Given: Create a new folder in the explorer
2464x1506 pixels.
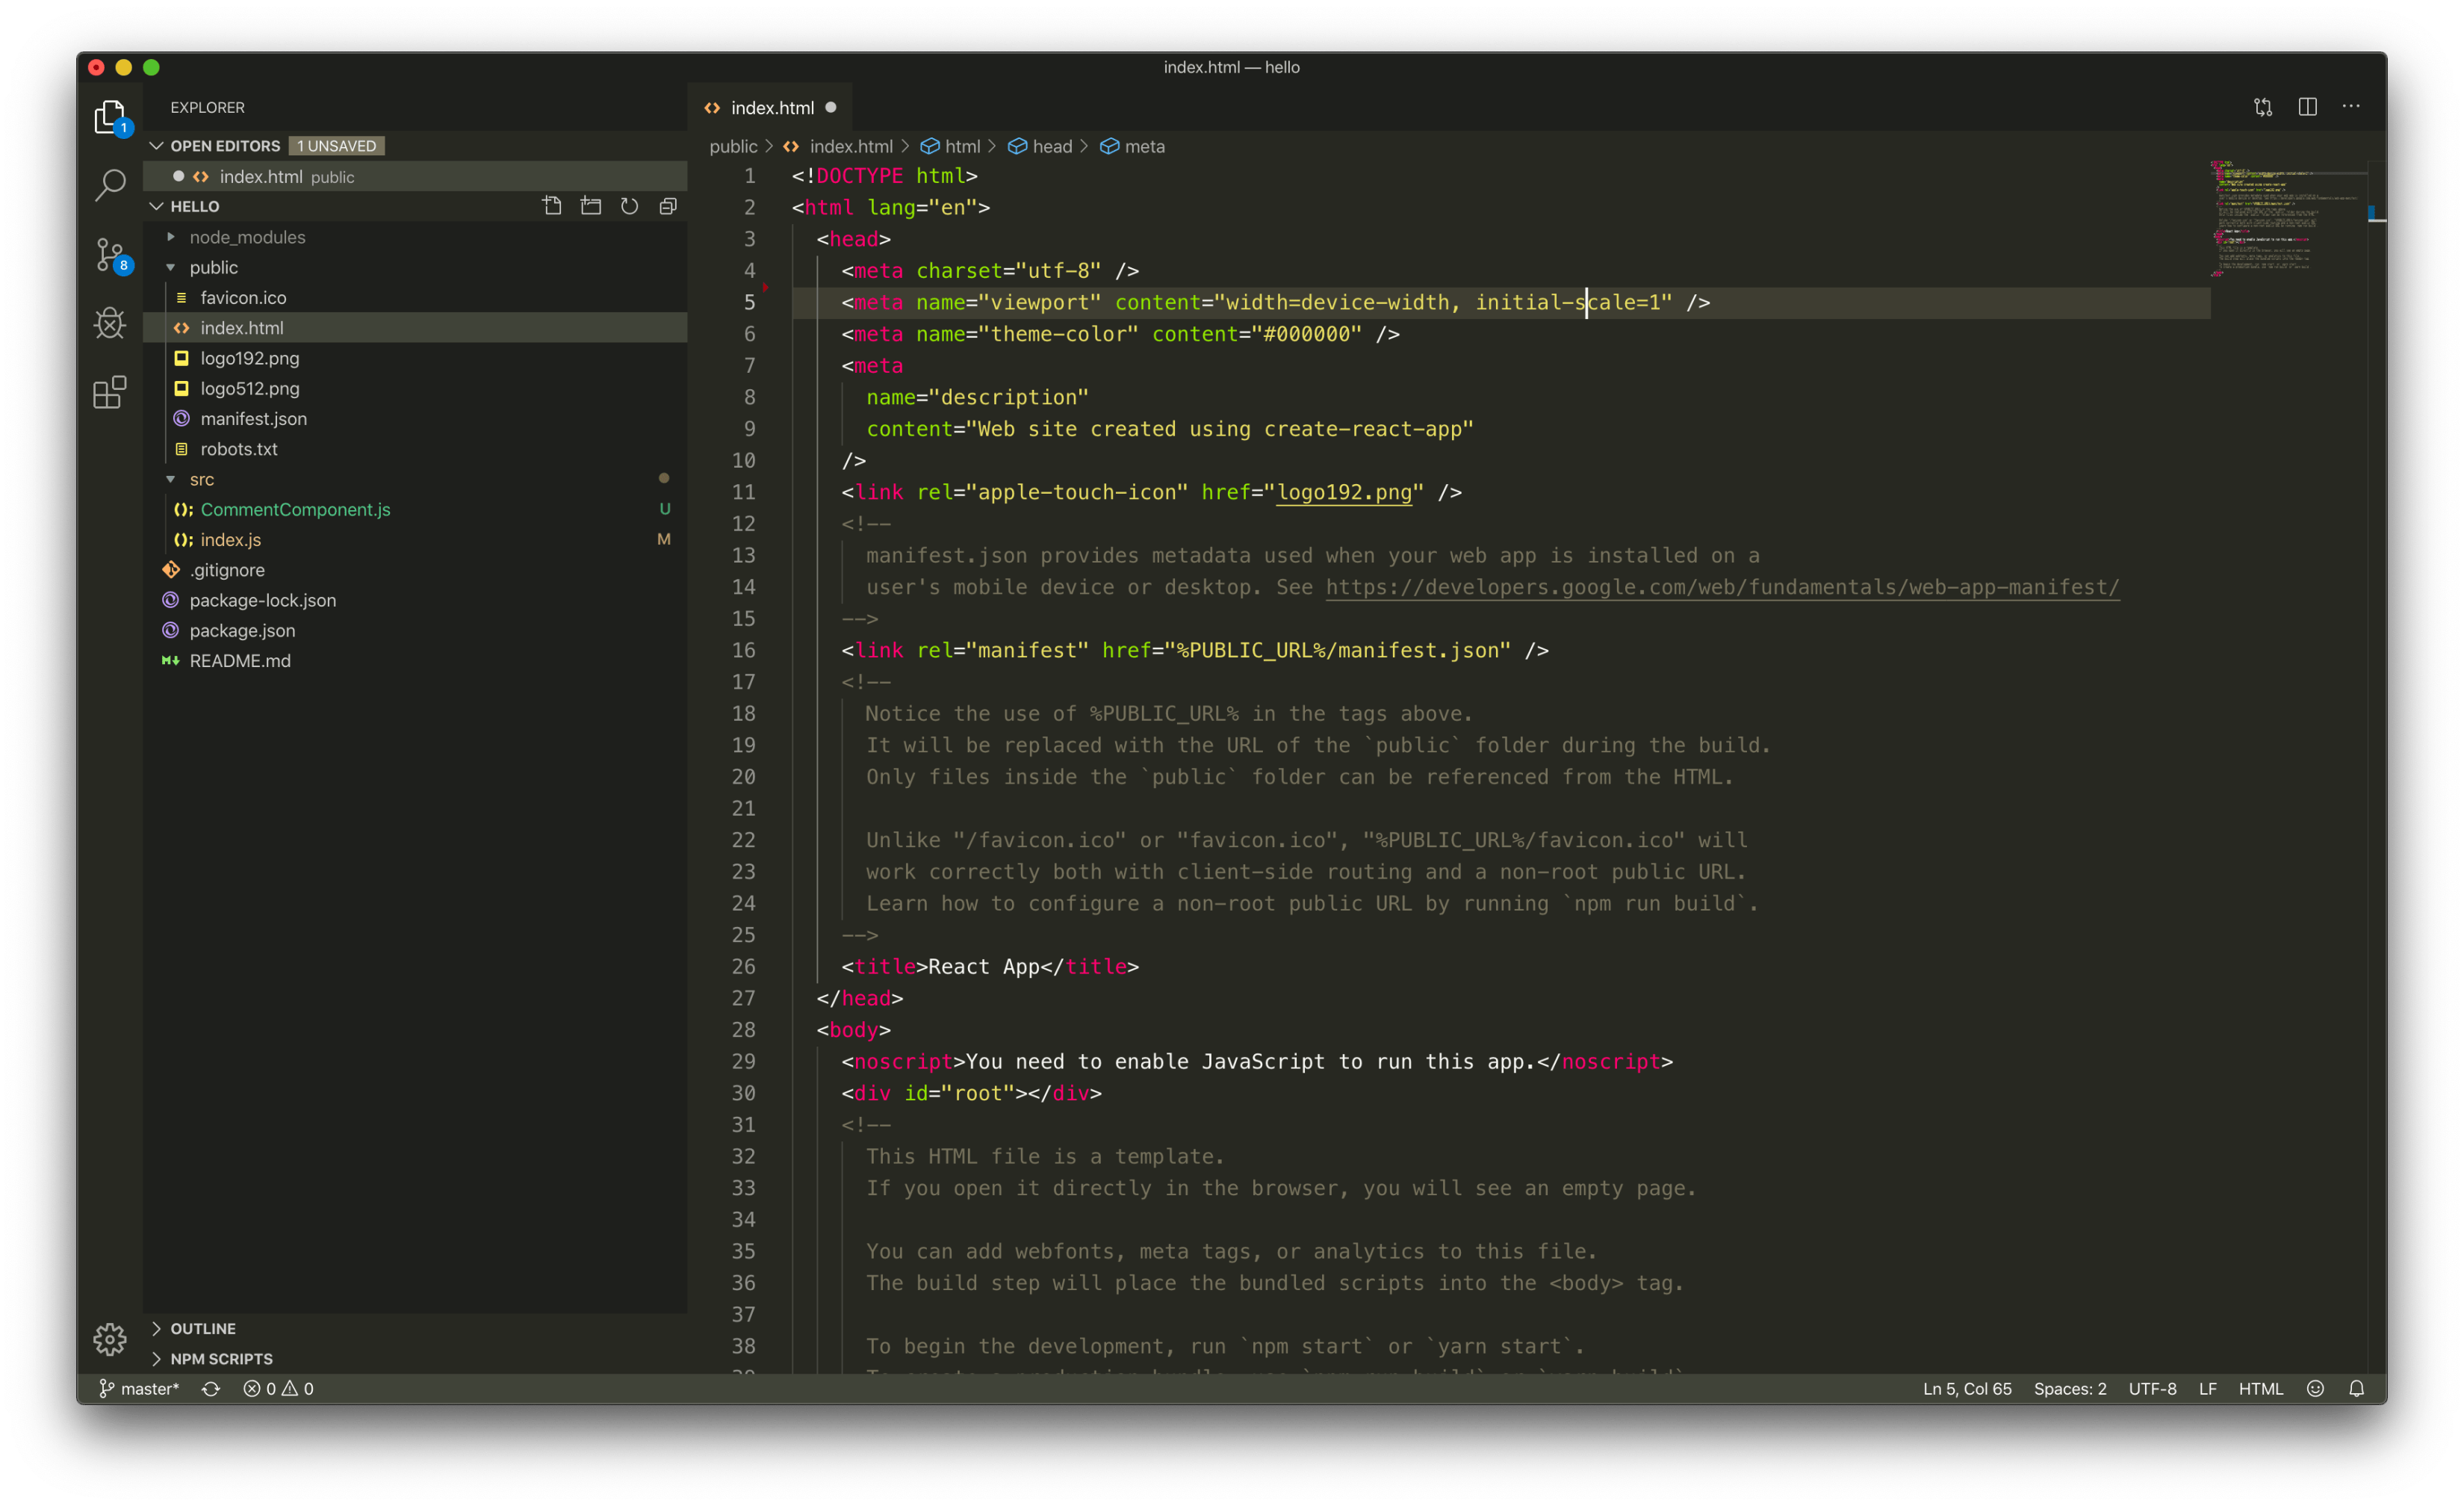Looking at the screenshot, I should 591,206.
